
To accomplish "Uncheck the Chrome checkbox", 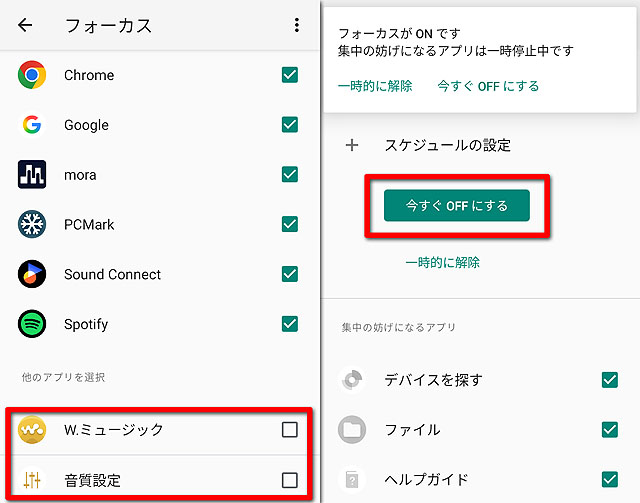I will (290, 75).
